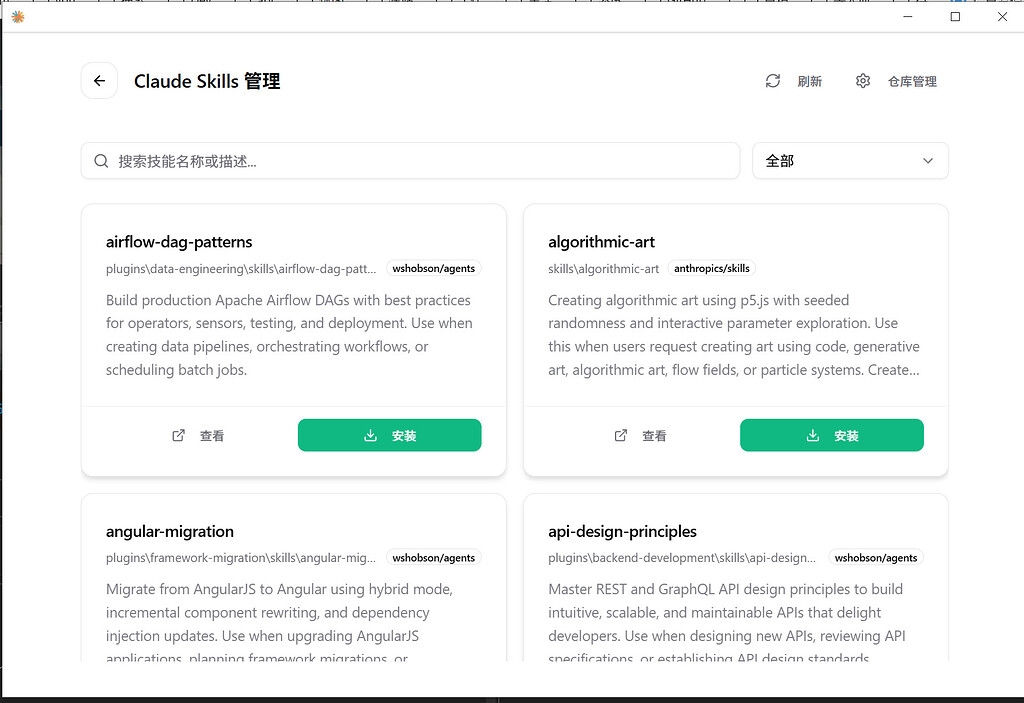Click the algorithmic-art description text
Screen dimensions: 1024x703
734,335
